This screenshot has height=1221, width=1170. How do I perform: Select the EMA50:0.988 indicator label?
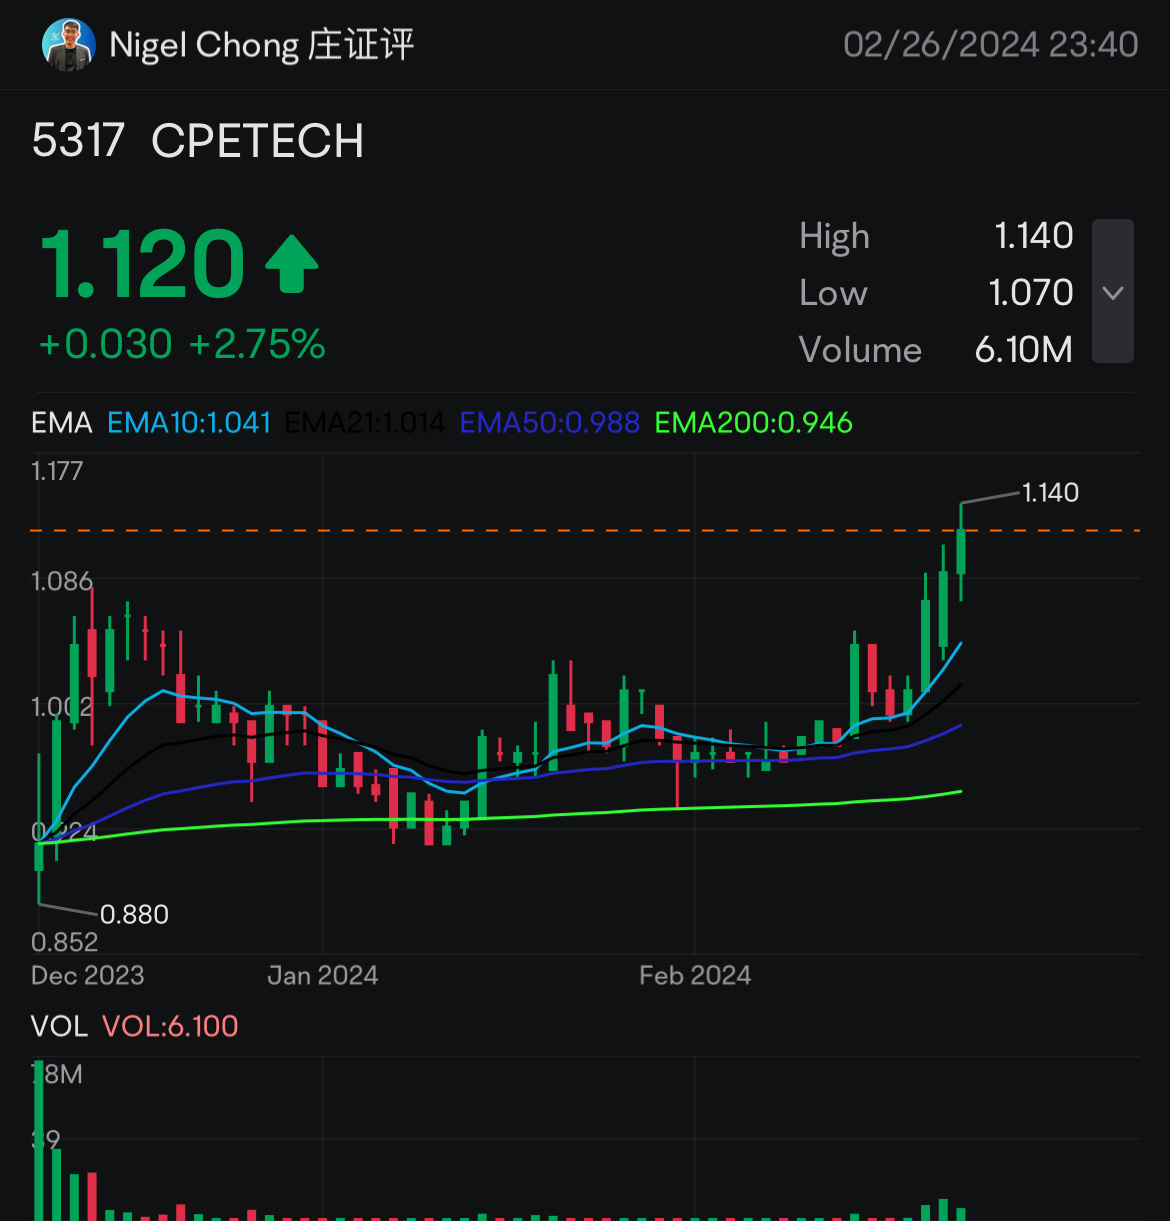tap(549, 423)
